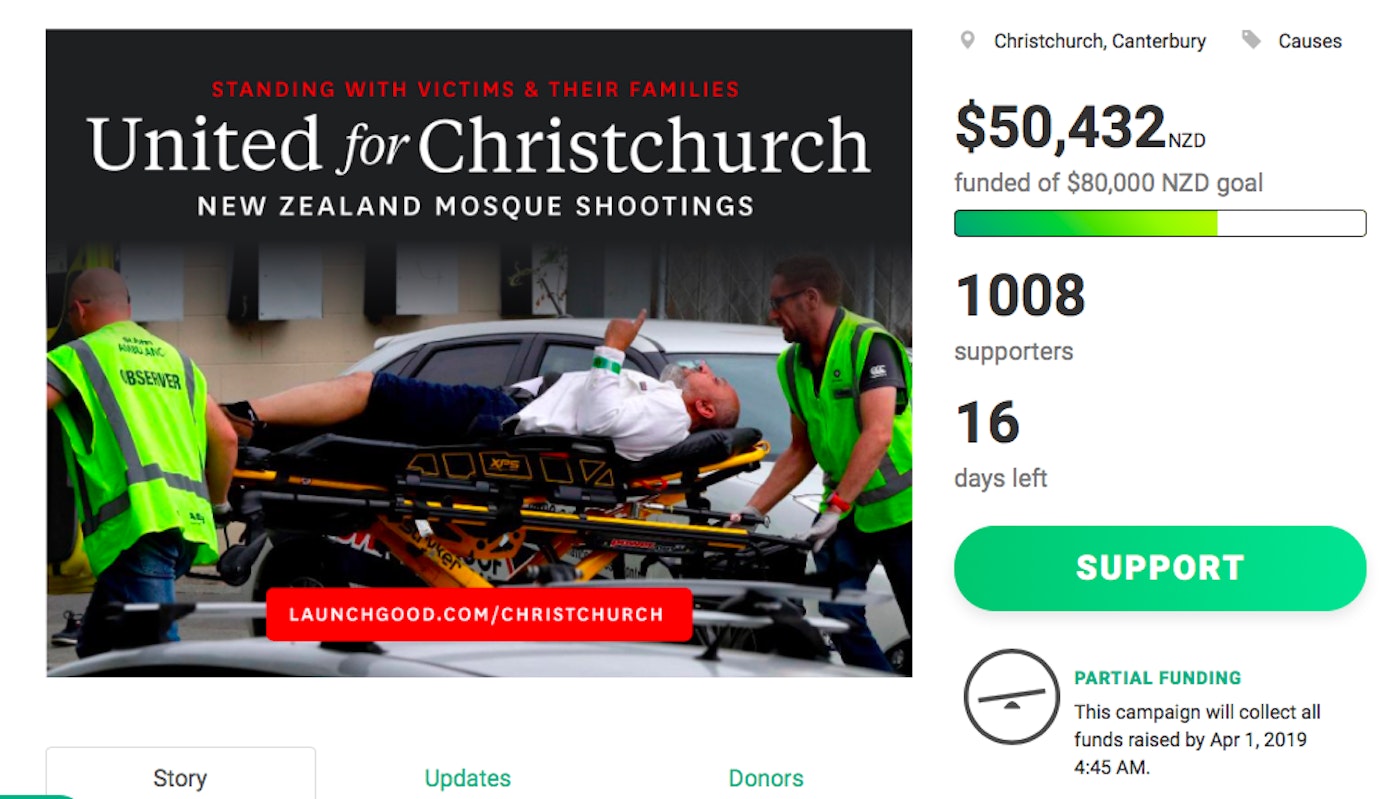The image size is (1400, 799).
Task: Open the Christchurch, Canterbury location link
Action: tap(1099, 41)
